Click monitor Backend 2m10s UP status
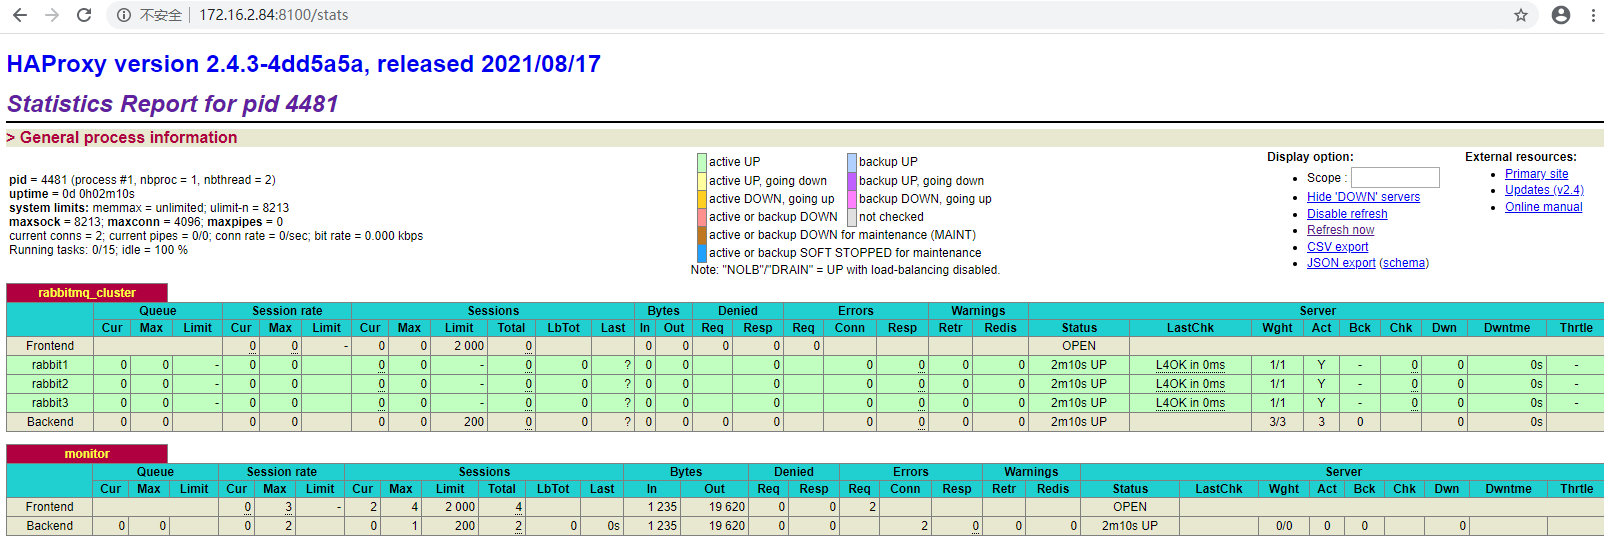The height and width of the screenshot is (548, 1604). [1130, 526]
